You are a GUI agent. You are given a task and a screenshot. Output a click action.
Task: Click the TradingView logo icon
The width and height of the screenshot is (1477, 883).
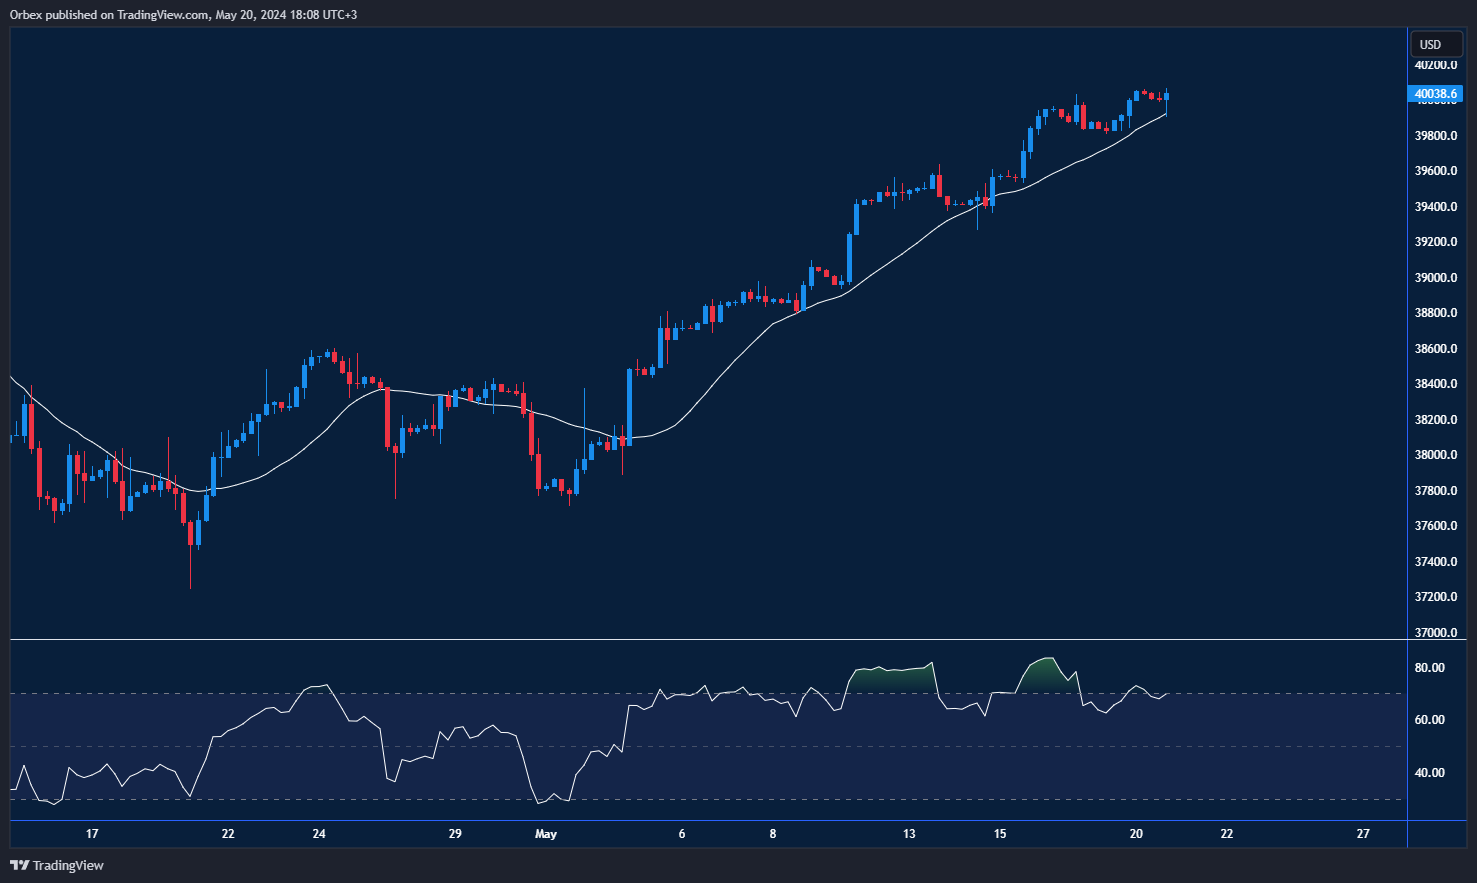pyautogui.click(x=19, y=865)
